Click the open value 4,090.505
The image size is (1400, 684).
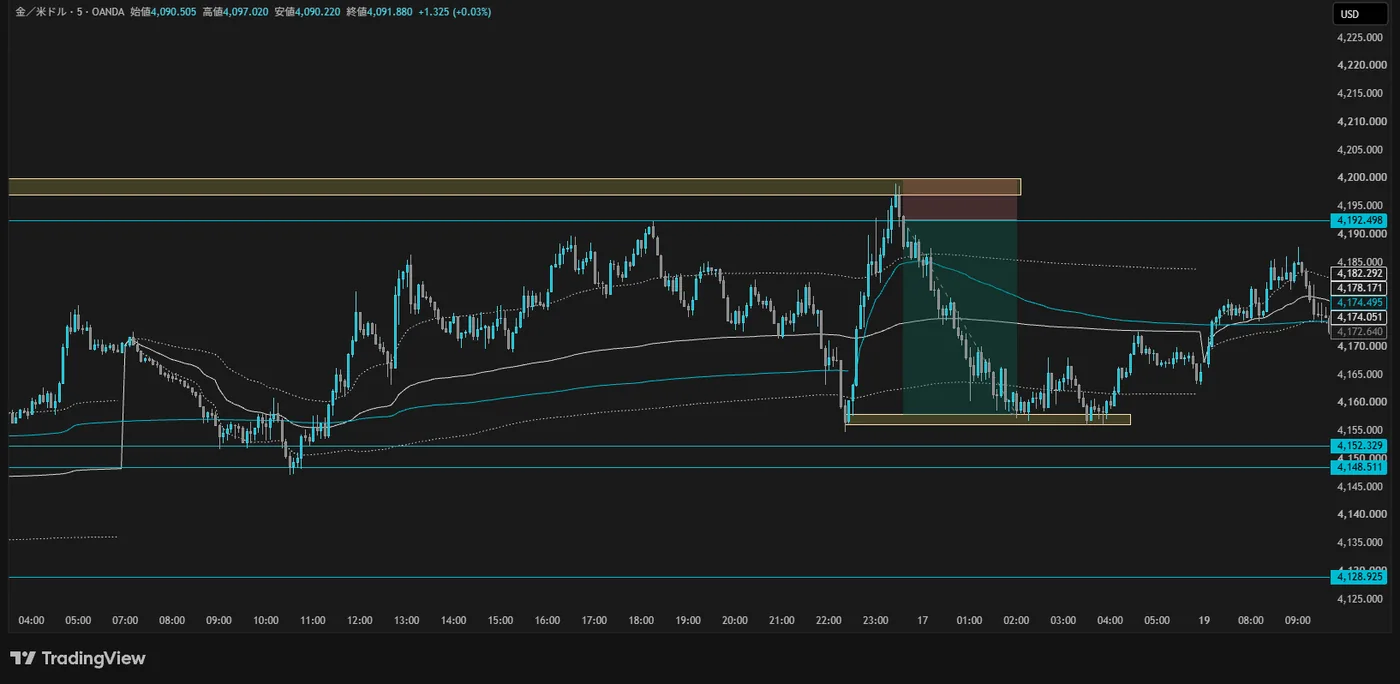point(173,12)
